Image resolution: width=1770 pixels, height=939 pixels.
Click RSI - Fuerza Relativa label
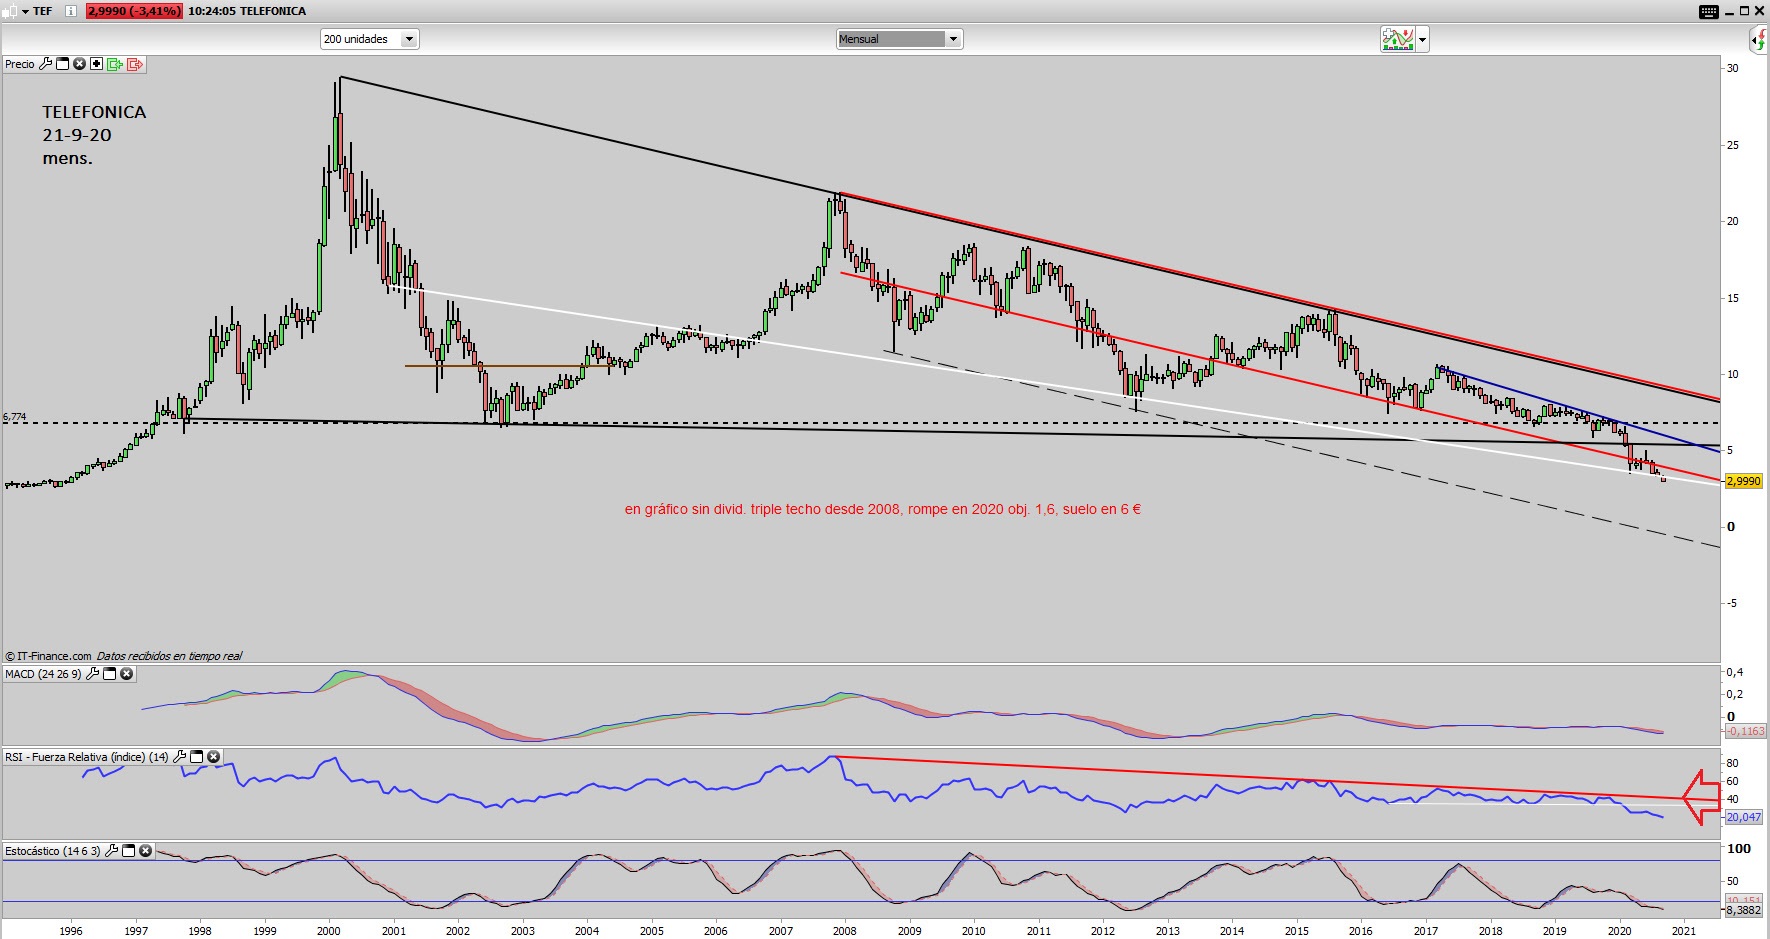pyautogui.click(x=87, y=757)
